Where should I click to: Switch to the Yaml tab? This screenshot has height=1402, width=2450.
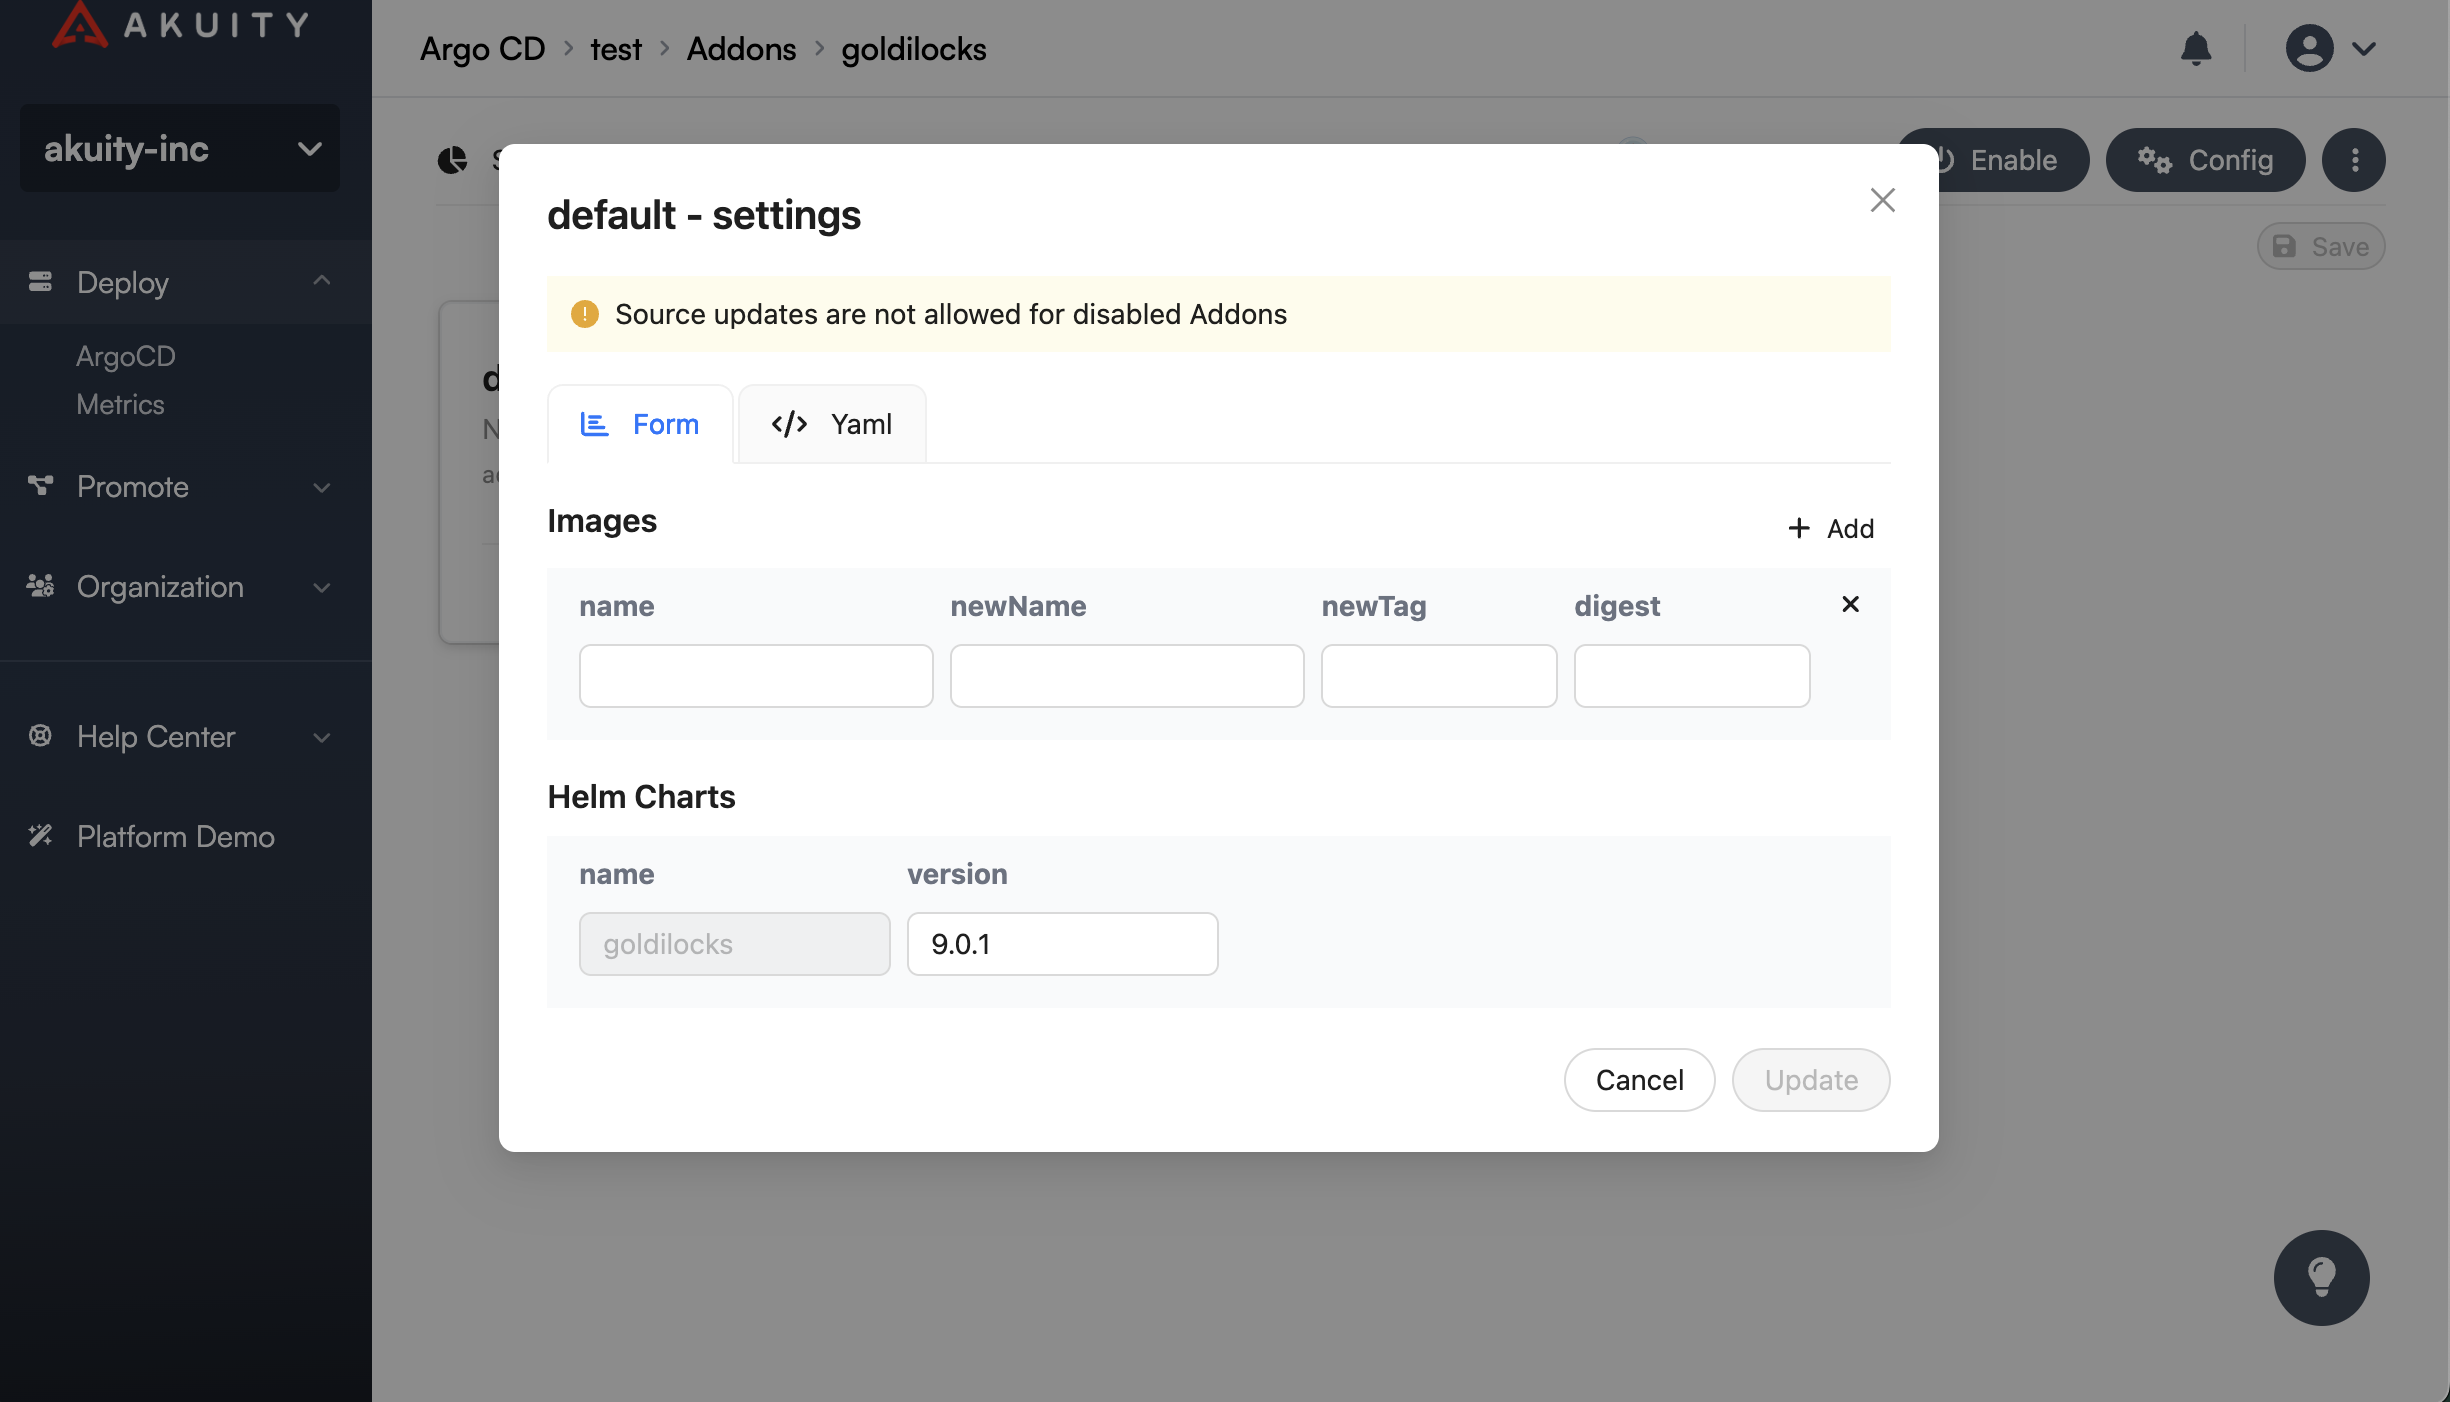click(x=832, y=424)
